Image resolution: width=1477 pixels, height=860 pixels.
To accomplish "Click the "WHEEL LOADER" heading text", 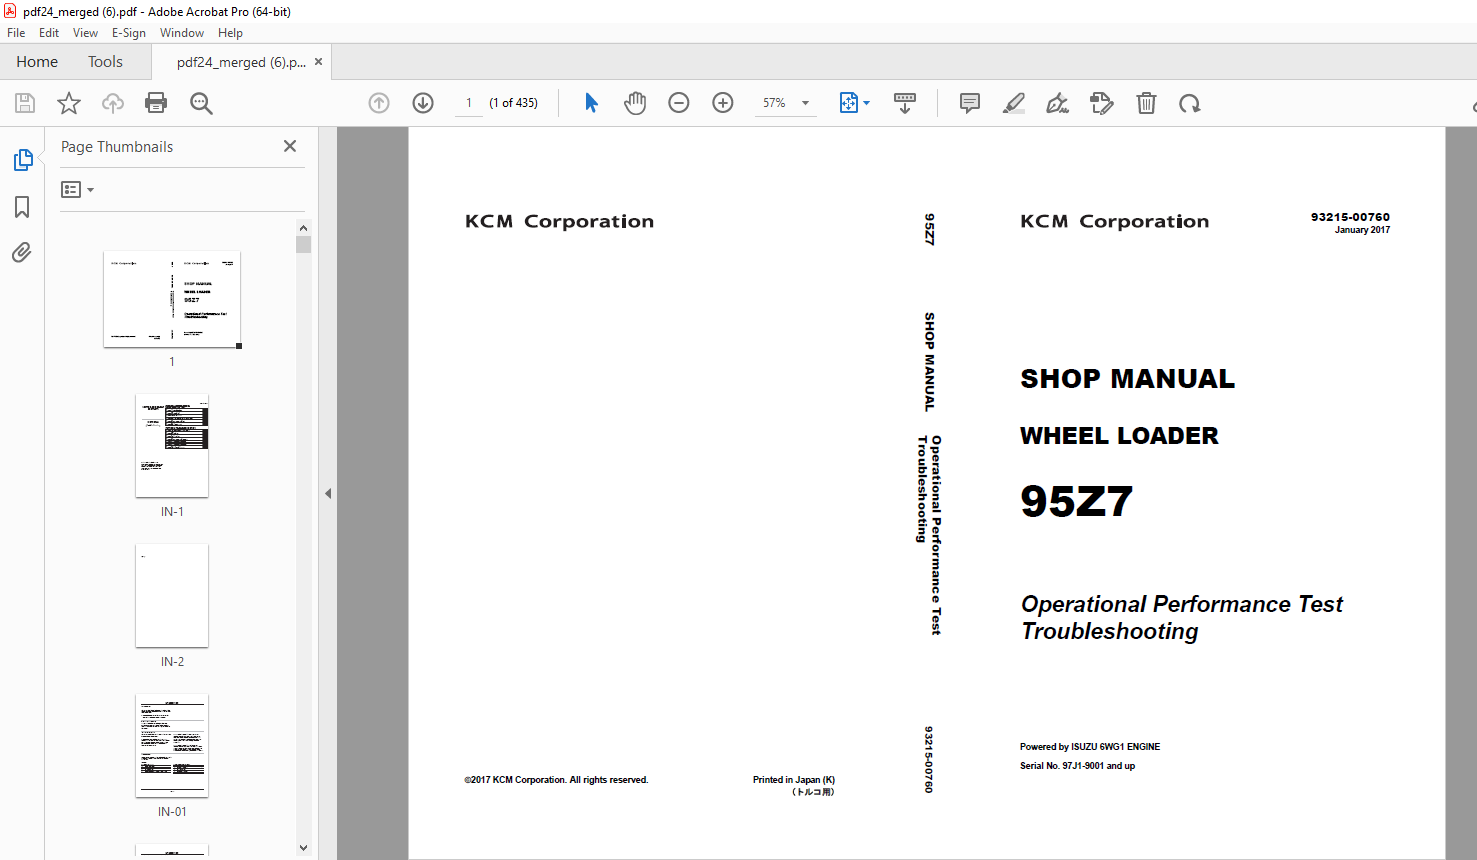I will (1119, 436).
